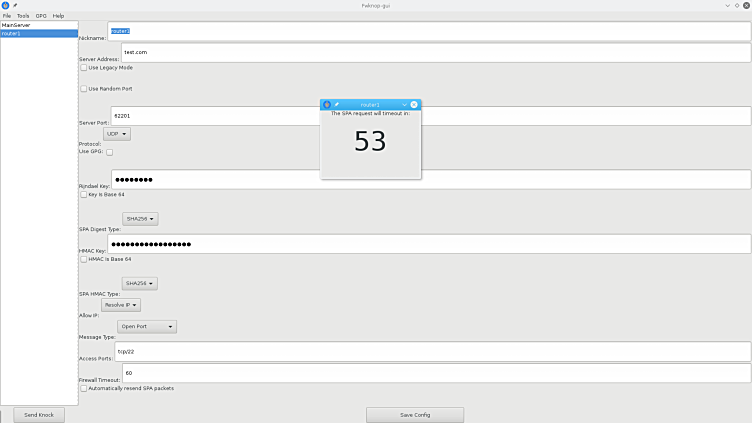The height and width of the screenshot is (423, 752).
Task: Click the Fwknop app icon in main titlebar
Action: coord(6,5)
